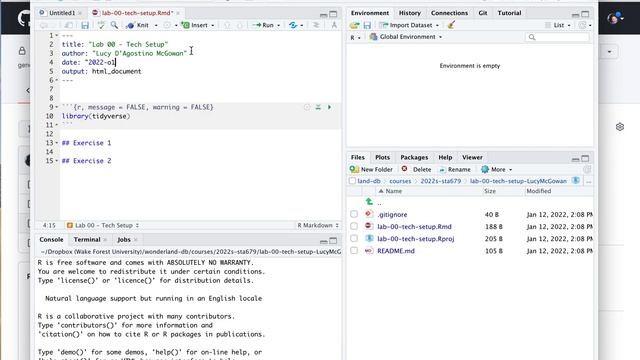Screen dimensions: 640x360
Task: Open the History tab
Action: [409, 13]
